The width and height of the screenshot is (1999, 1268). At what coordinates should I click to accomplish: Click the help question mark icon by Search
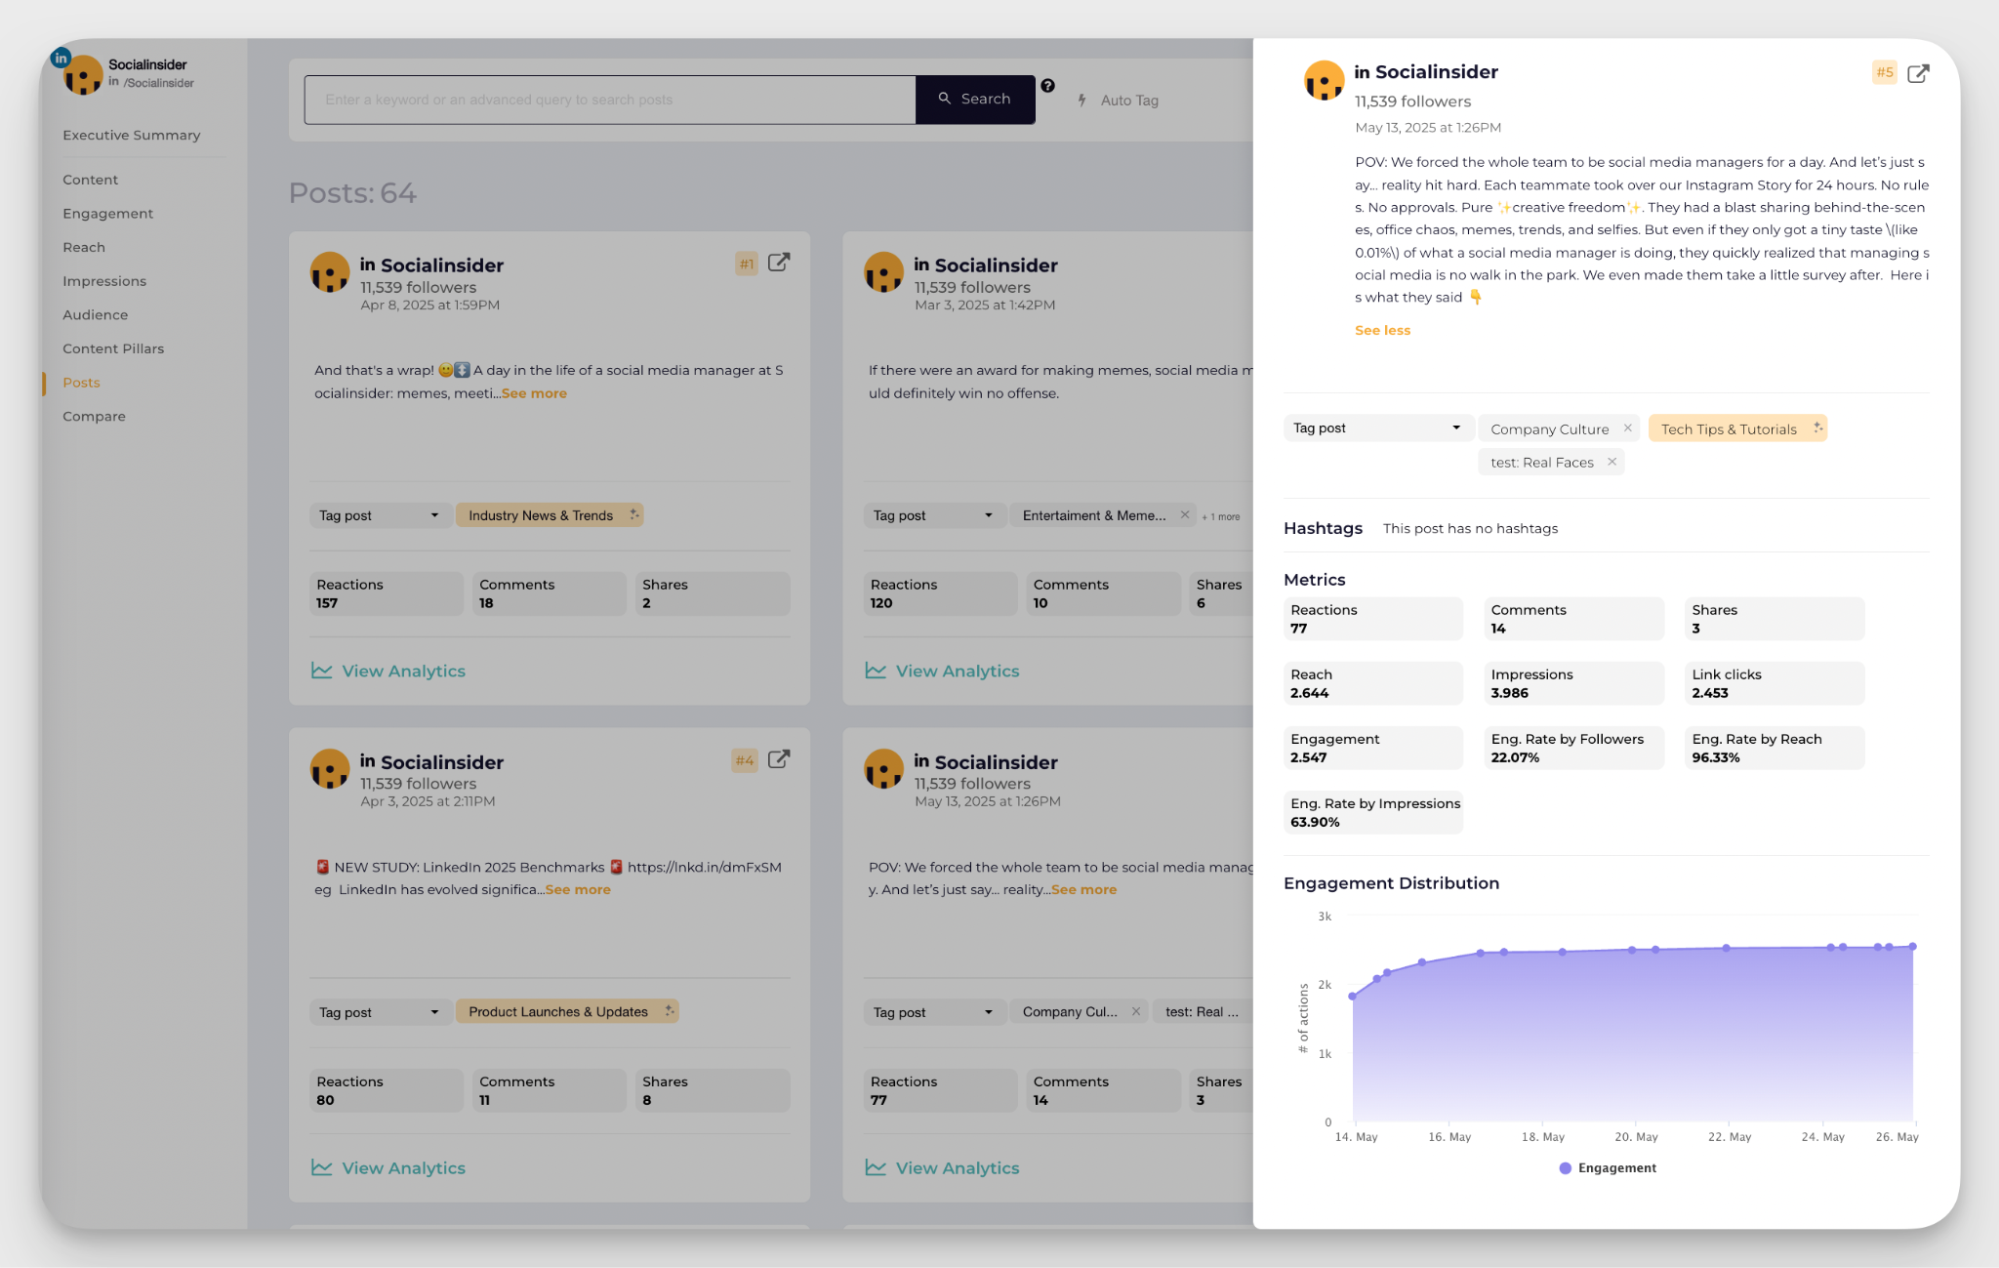(x=1047, y=86)
